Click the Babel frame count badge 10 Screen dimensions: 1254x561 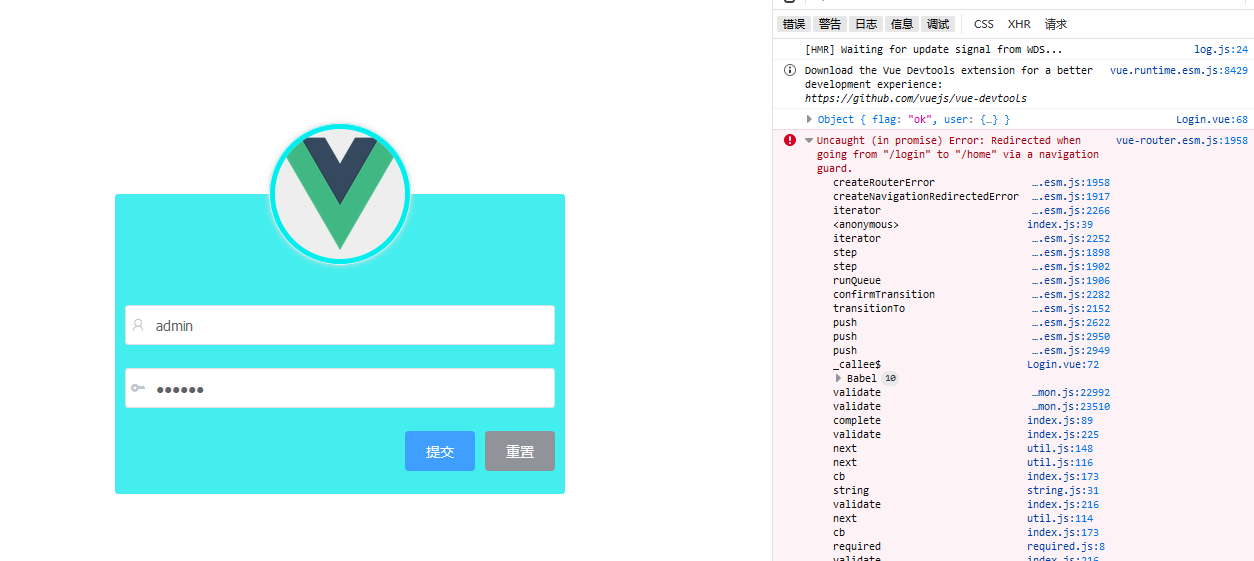tap(889, 378)
